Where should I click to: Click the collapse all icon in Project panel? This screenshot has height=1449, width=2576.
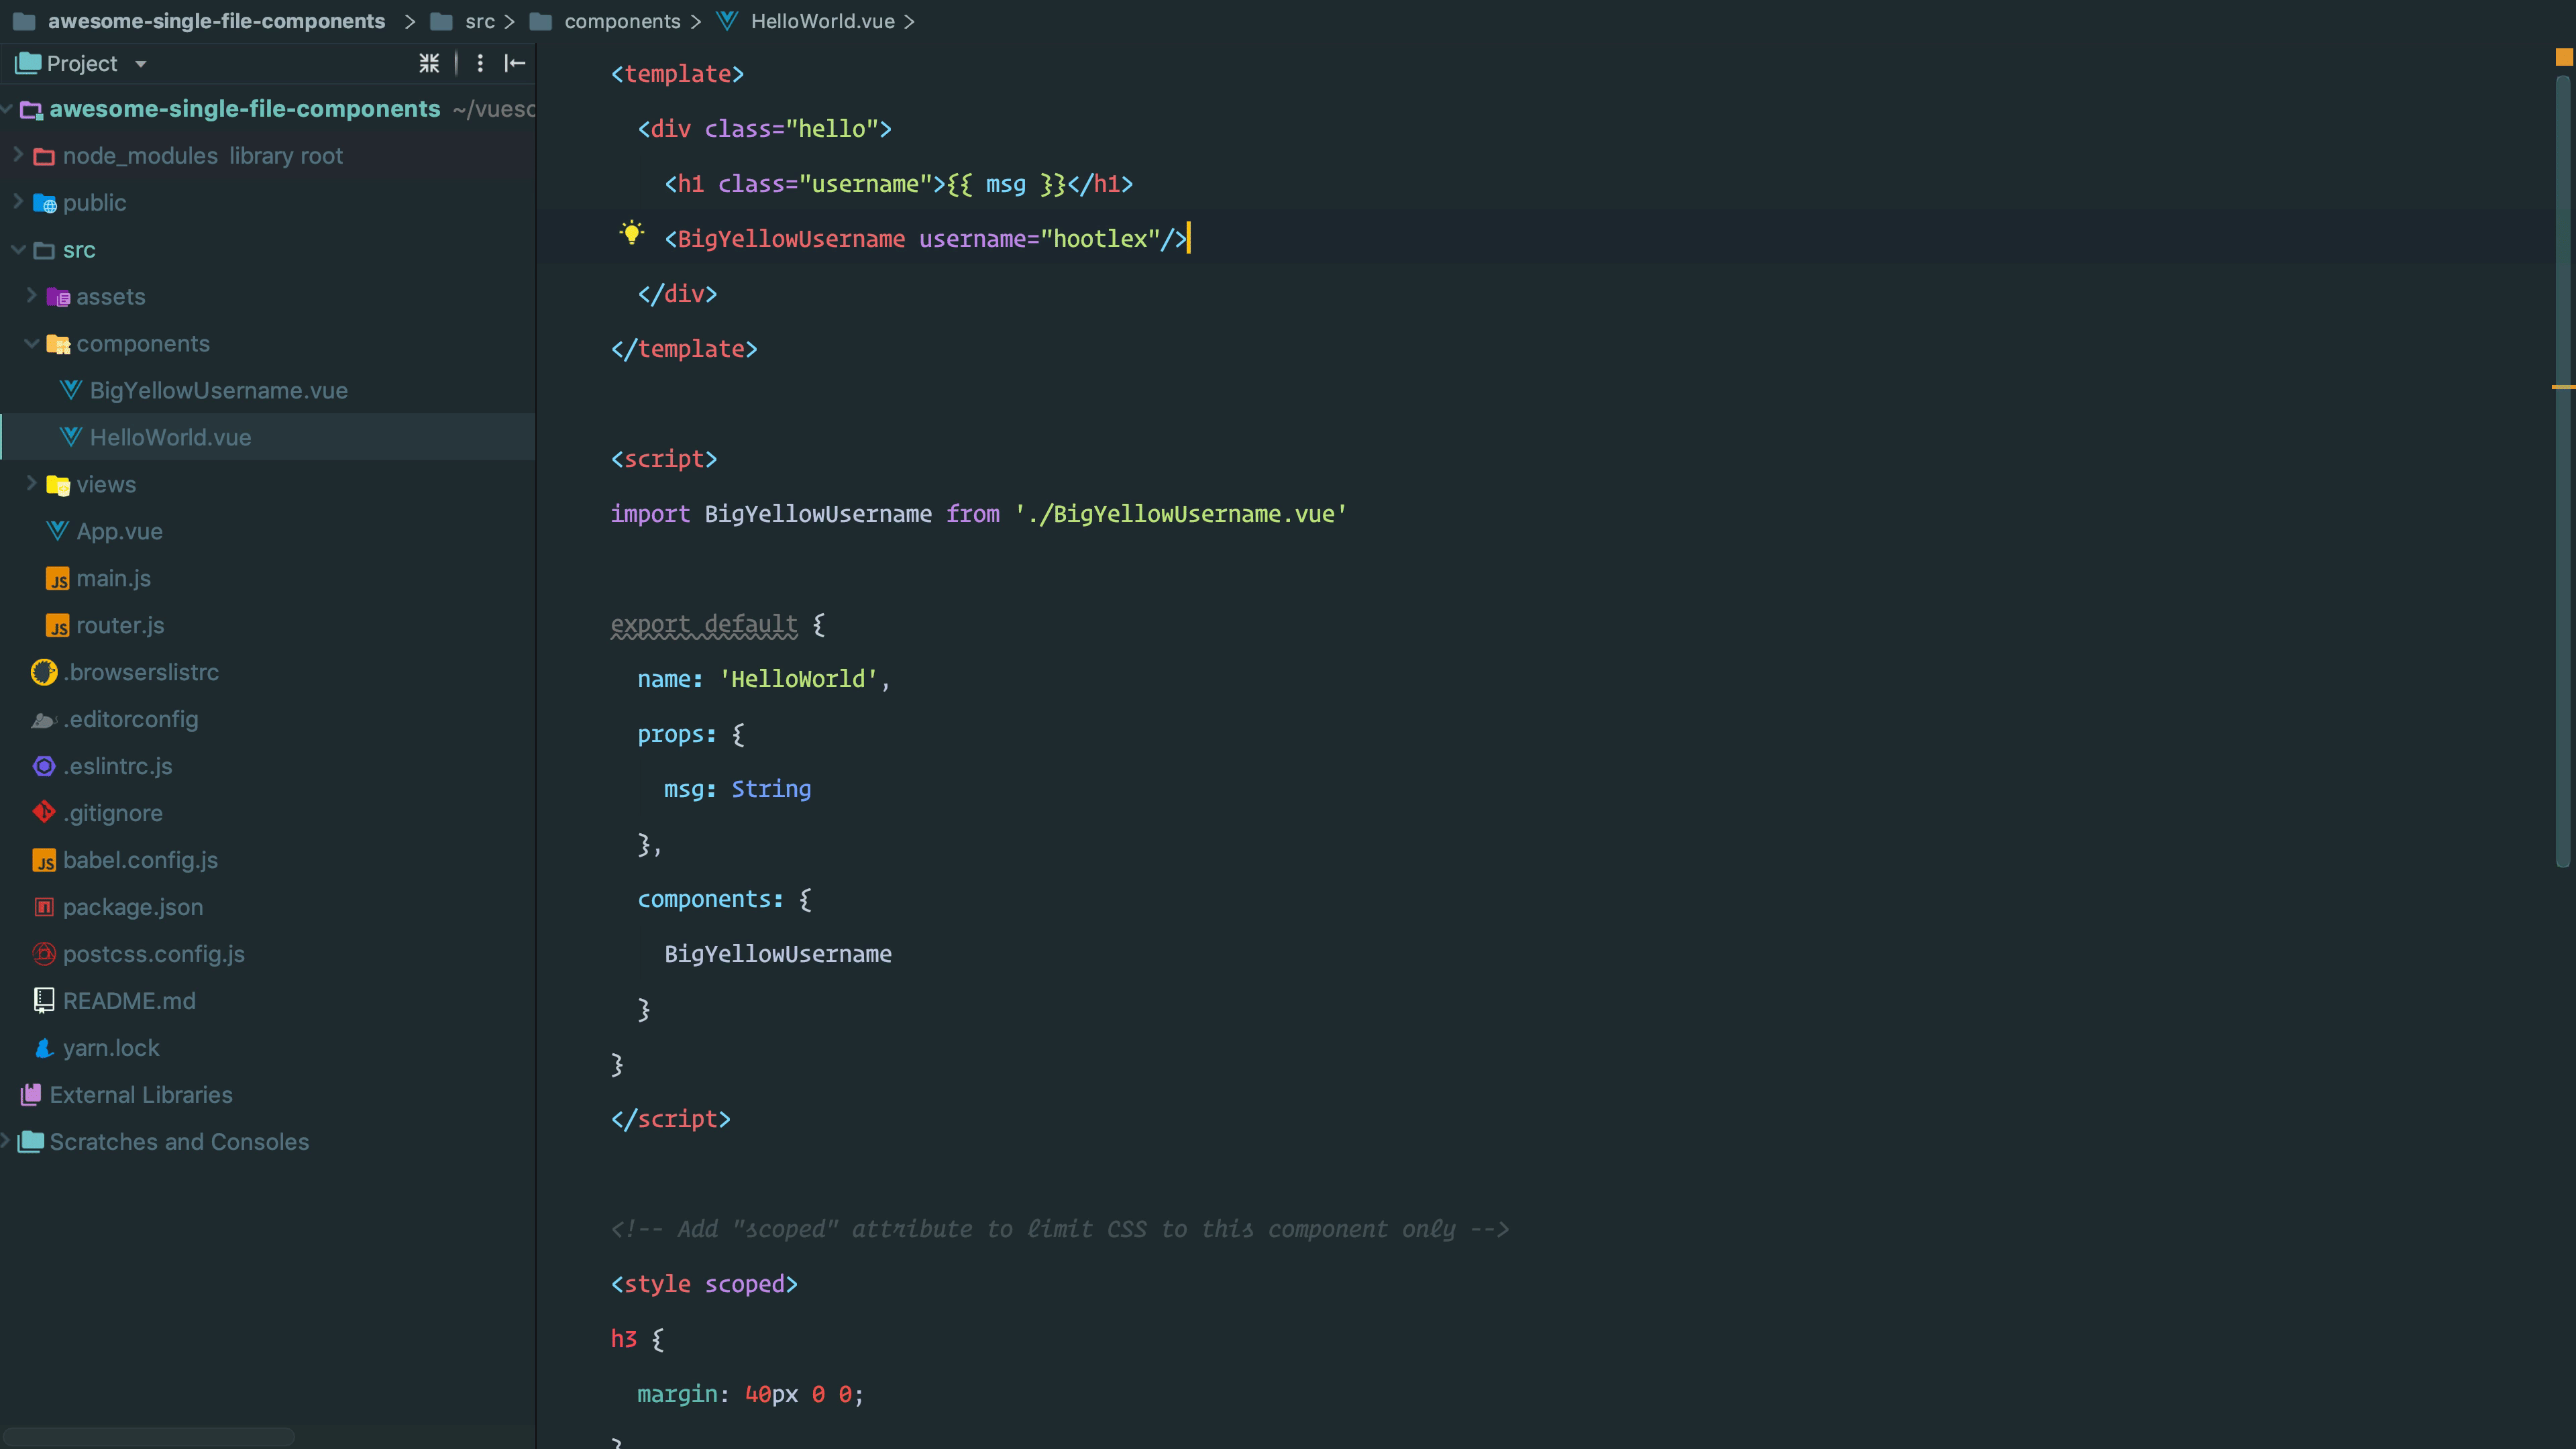429,64
